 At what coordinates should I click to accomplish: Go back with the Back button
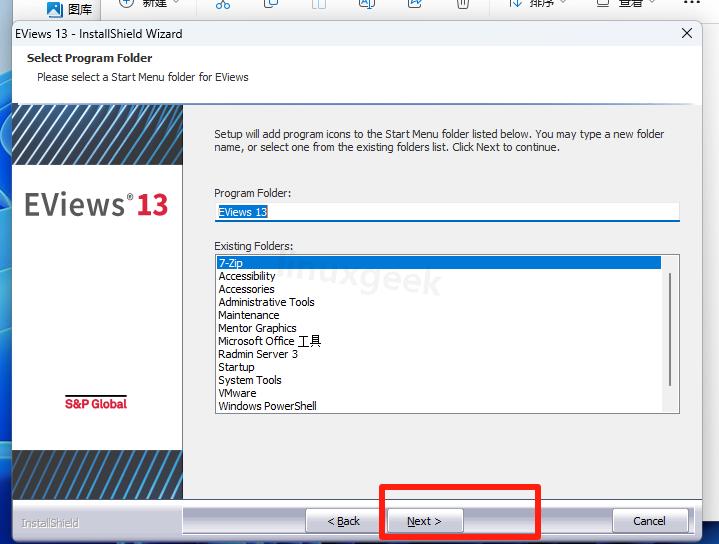[x=344, y=521]
